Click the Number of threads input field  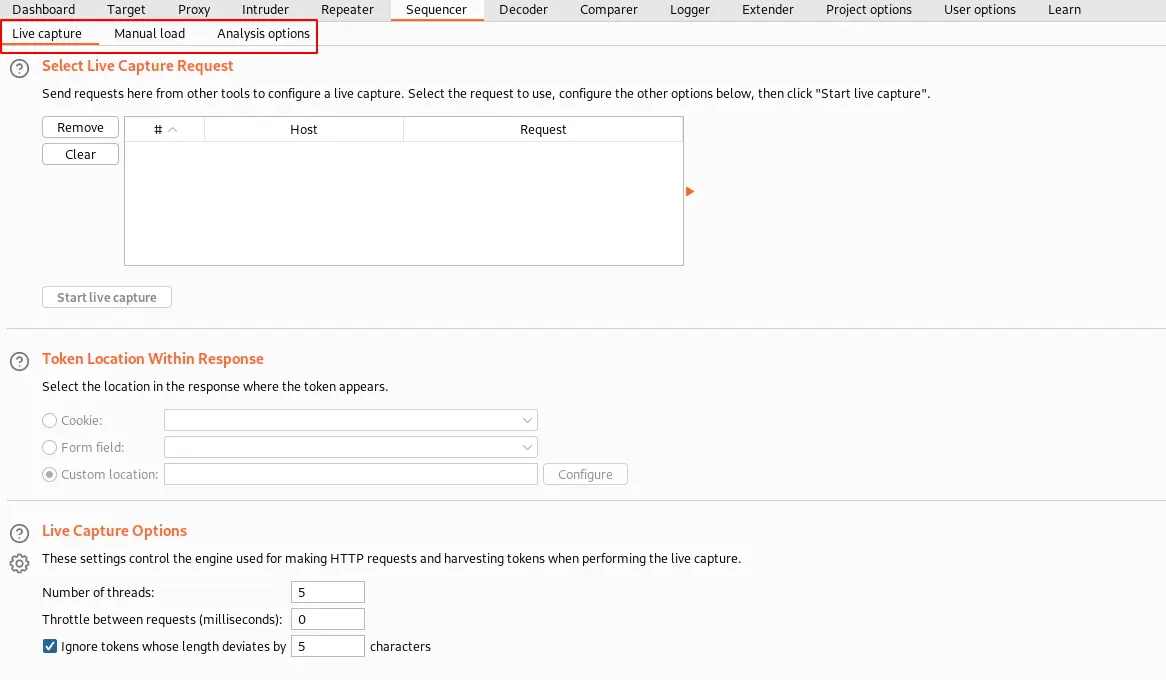327,592
